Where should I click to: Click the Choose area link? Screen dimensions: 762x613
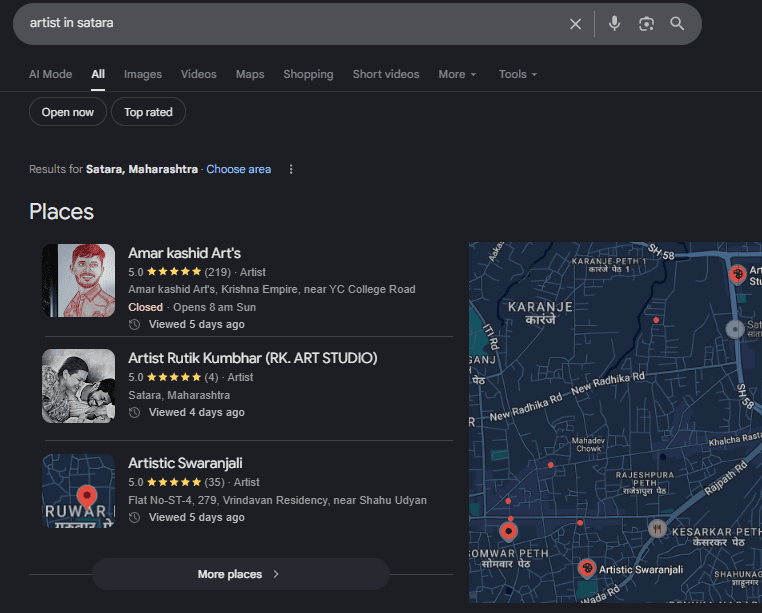[x=239, y=169]
